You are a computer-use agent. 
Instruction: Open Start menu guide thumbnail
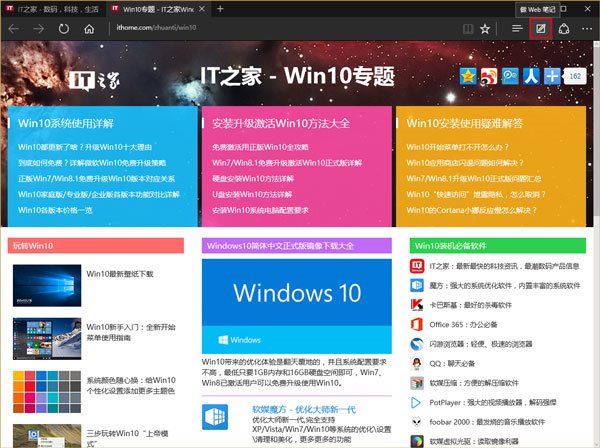tap(47, 339)
